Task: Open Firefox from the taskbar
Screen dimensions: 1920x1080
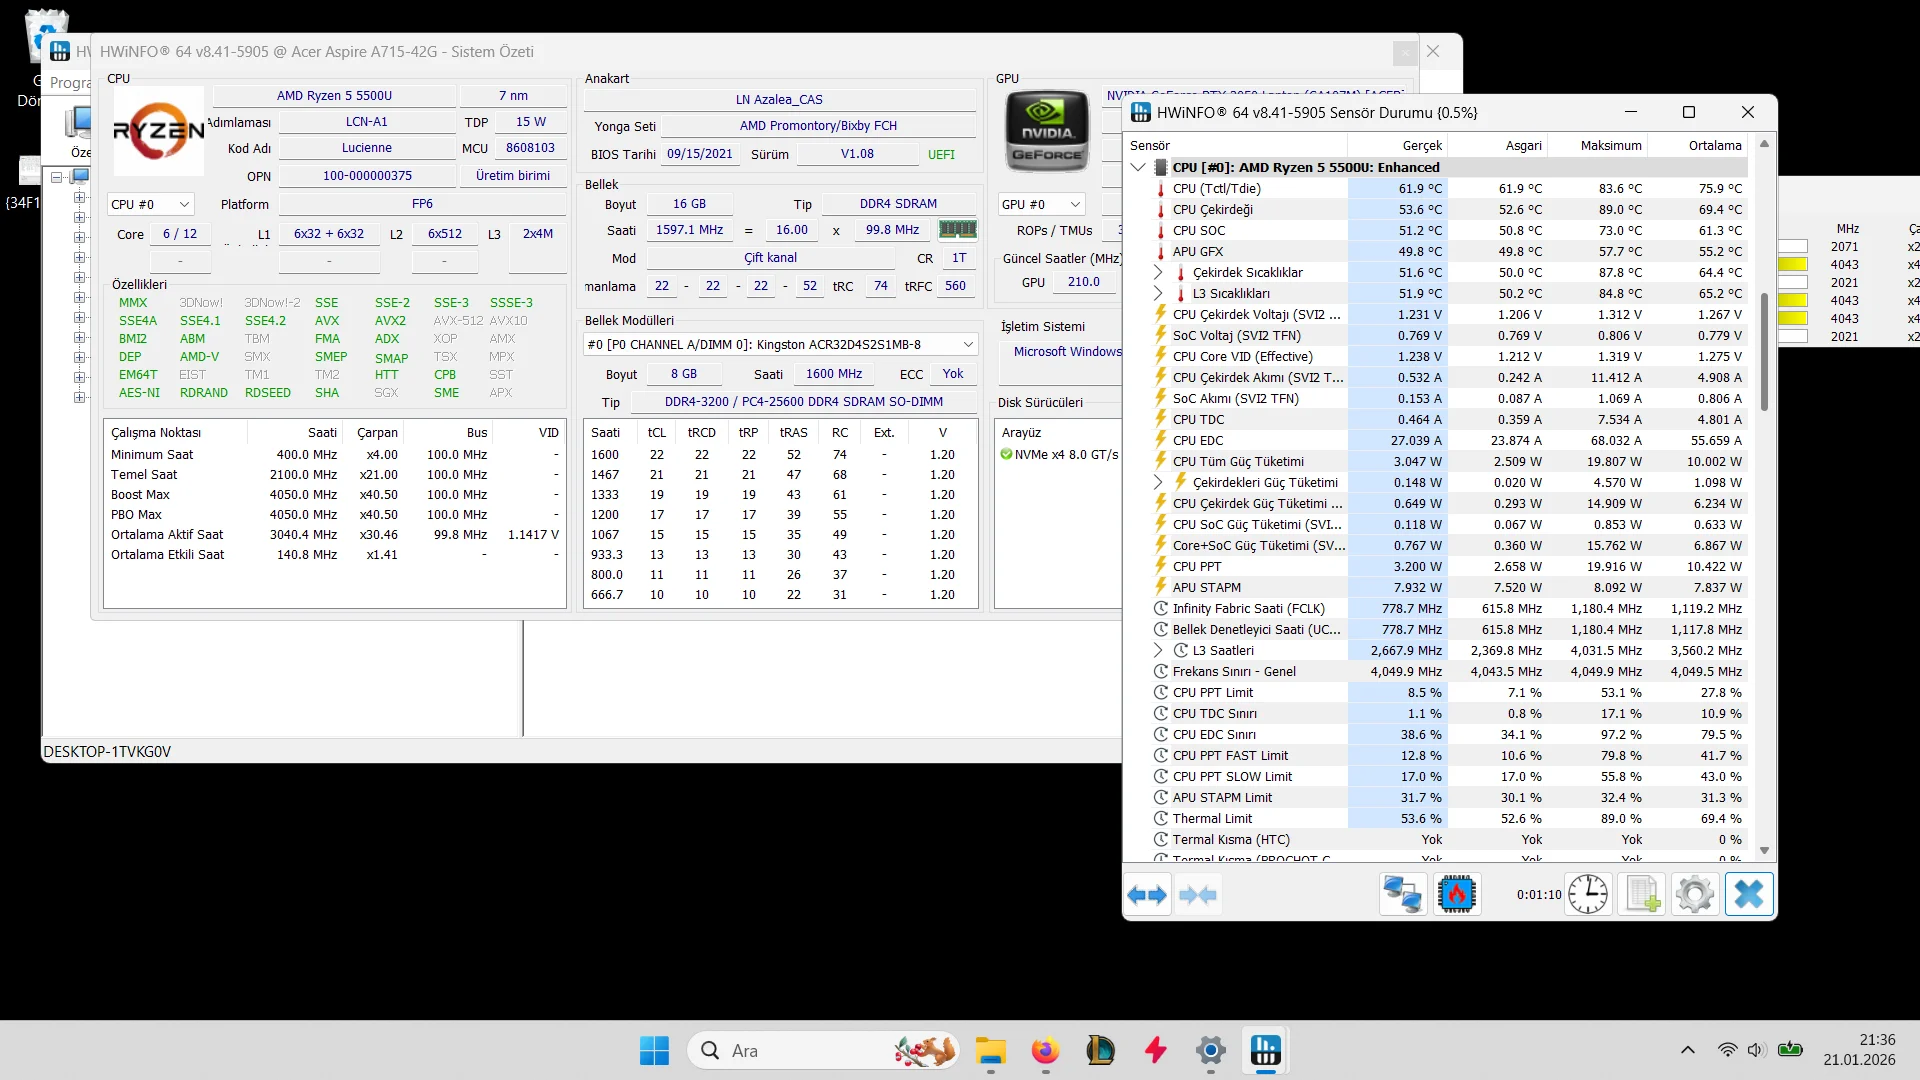Action: click(x=1045, y=1051)
